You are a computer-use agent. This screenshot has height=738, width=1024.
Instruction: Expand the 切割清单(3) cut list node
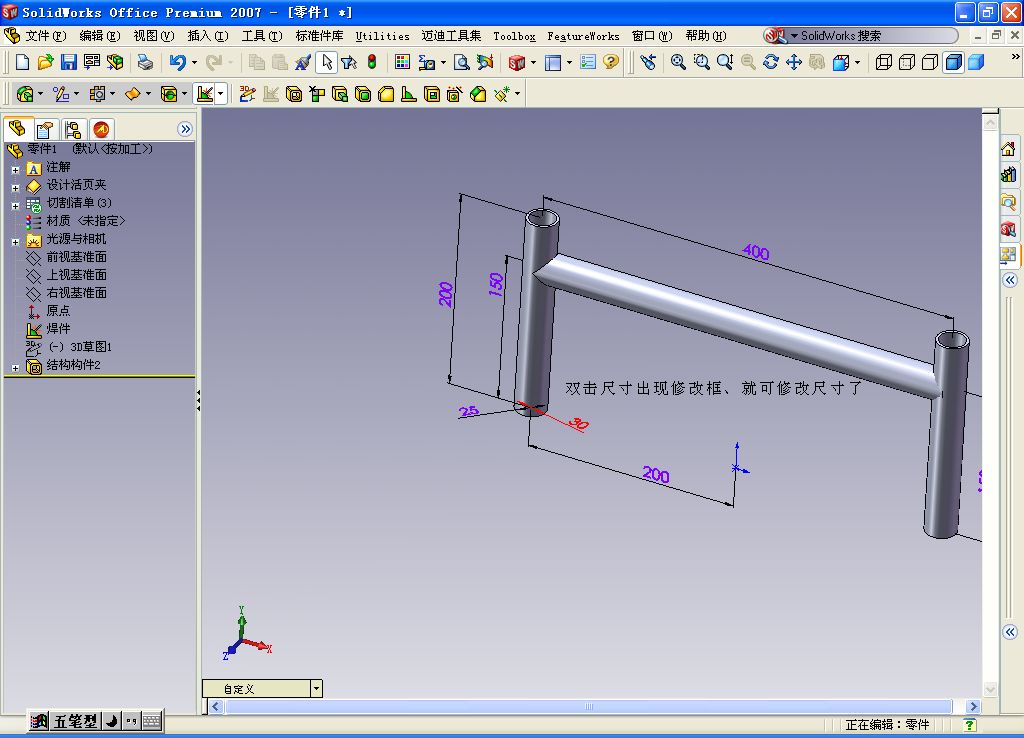pyautogui.click(x=15, y=206)
